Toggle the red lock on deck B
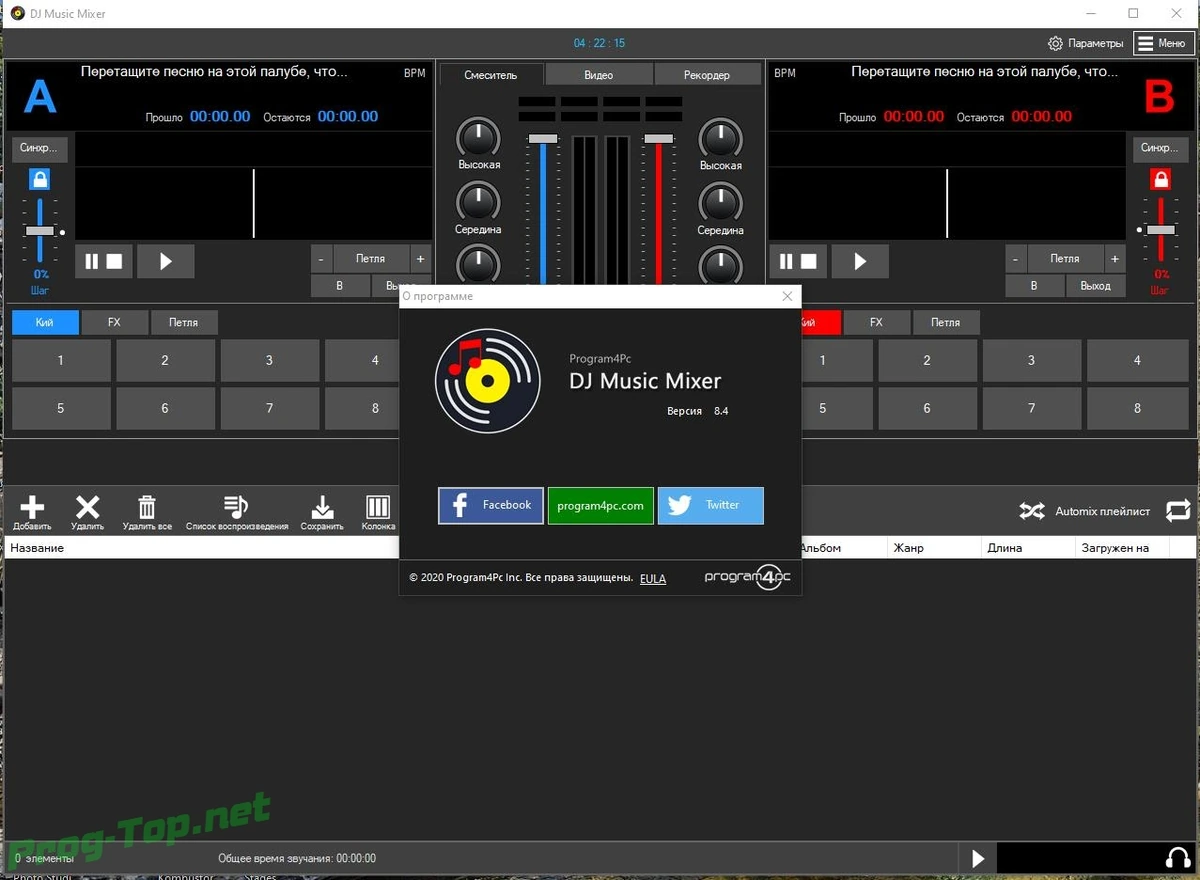1200x880 pixels. pos(1161,180)
